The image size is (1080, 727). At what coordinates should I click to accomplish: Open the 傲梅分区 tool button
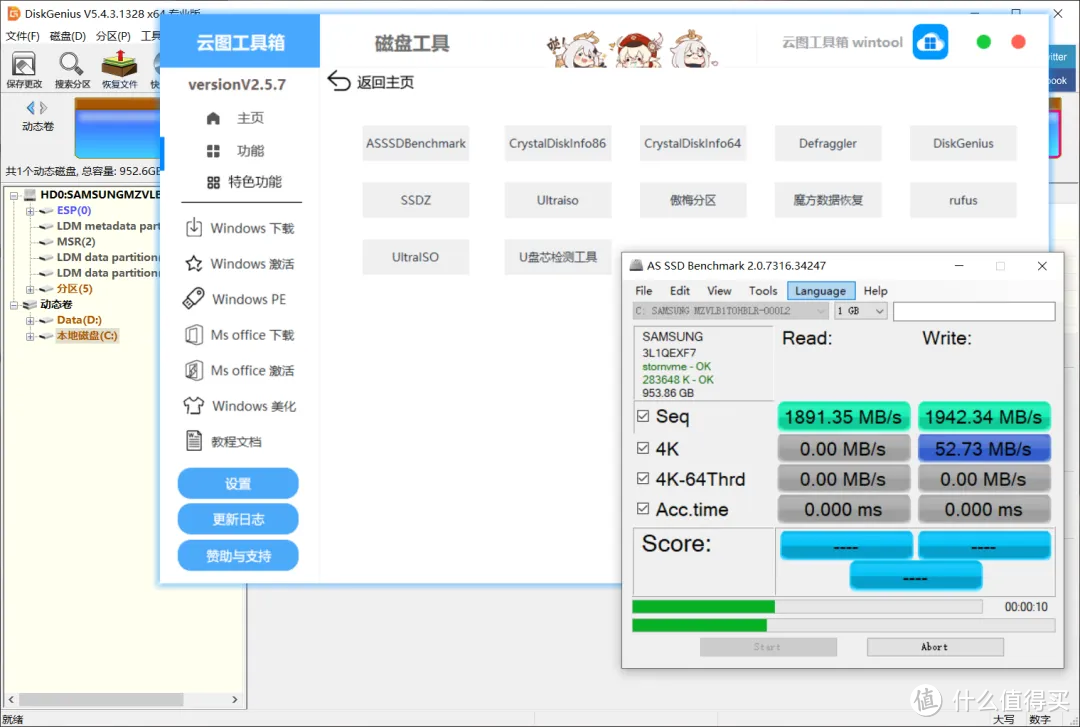pyautogui.click(x=692, y=200)
